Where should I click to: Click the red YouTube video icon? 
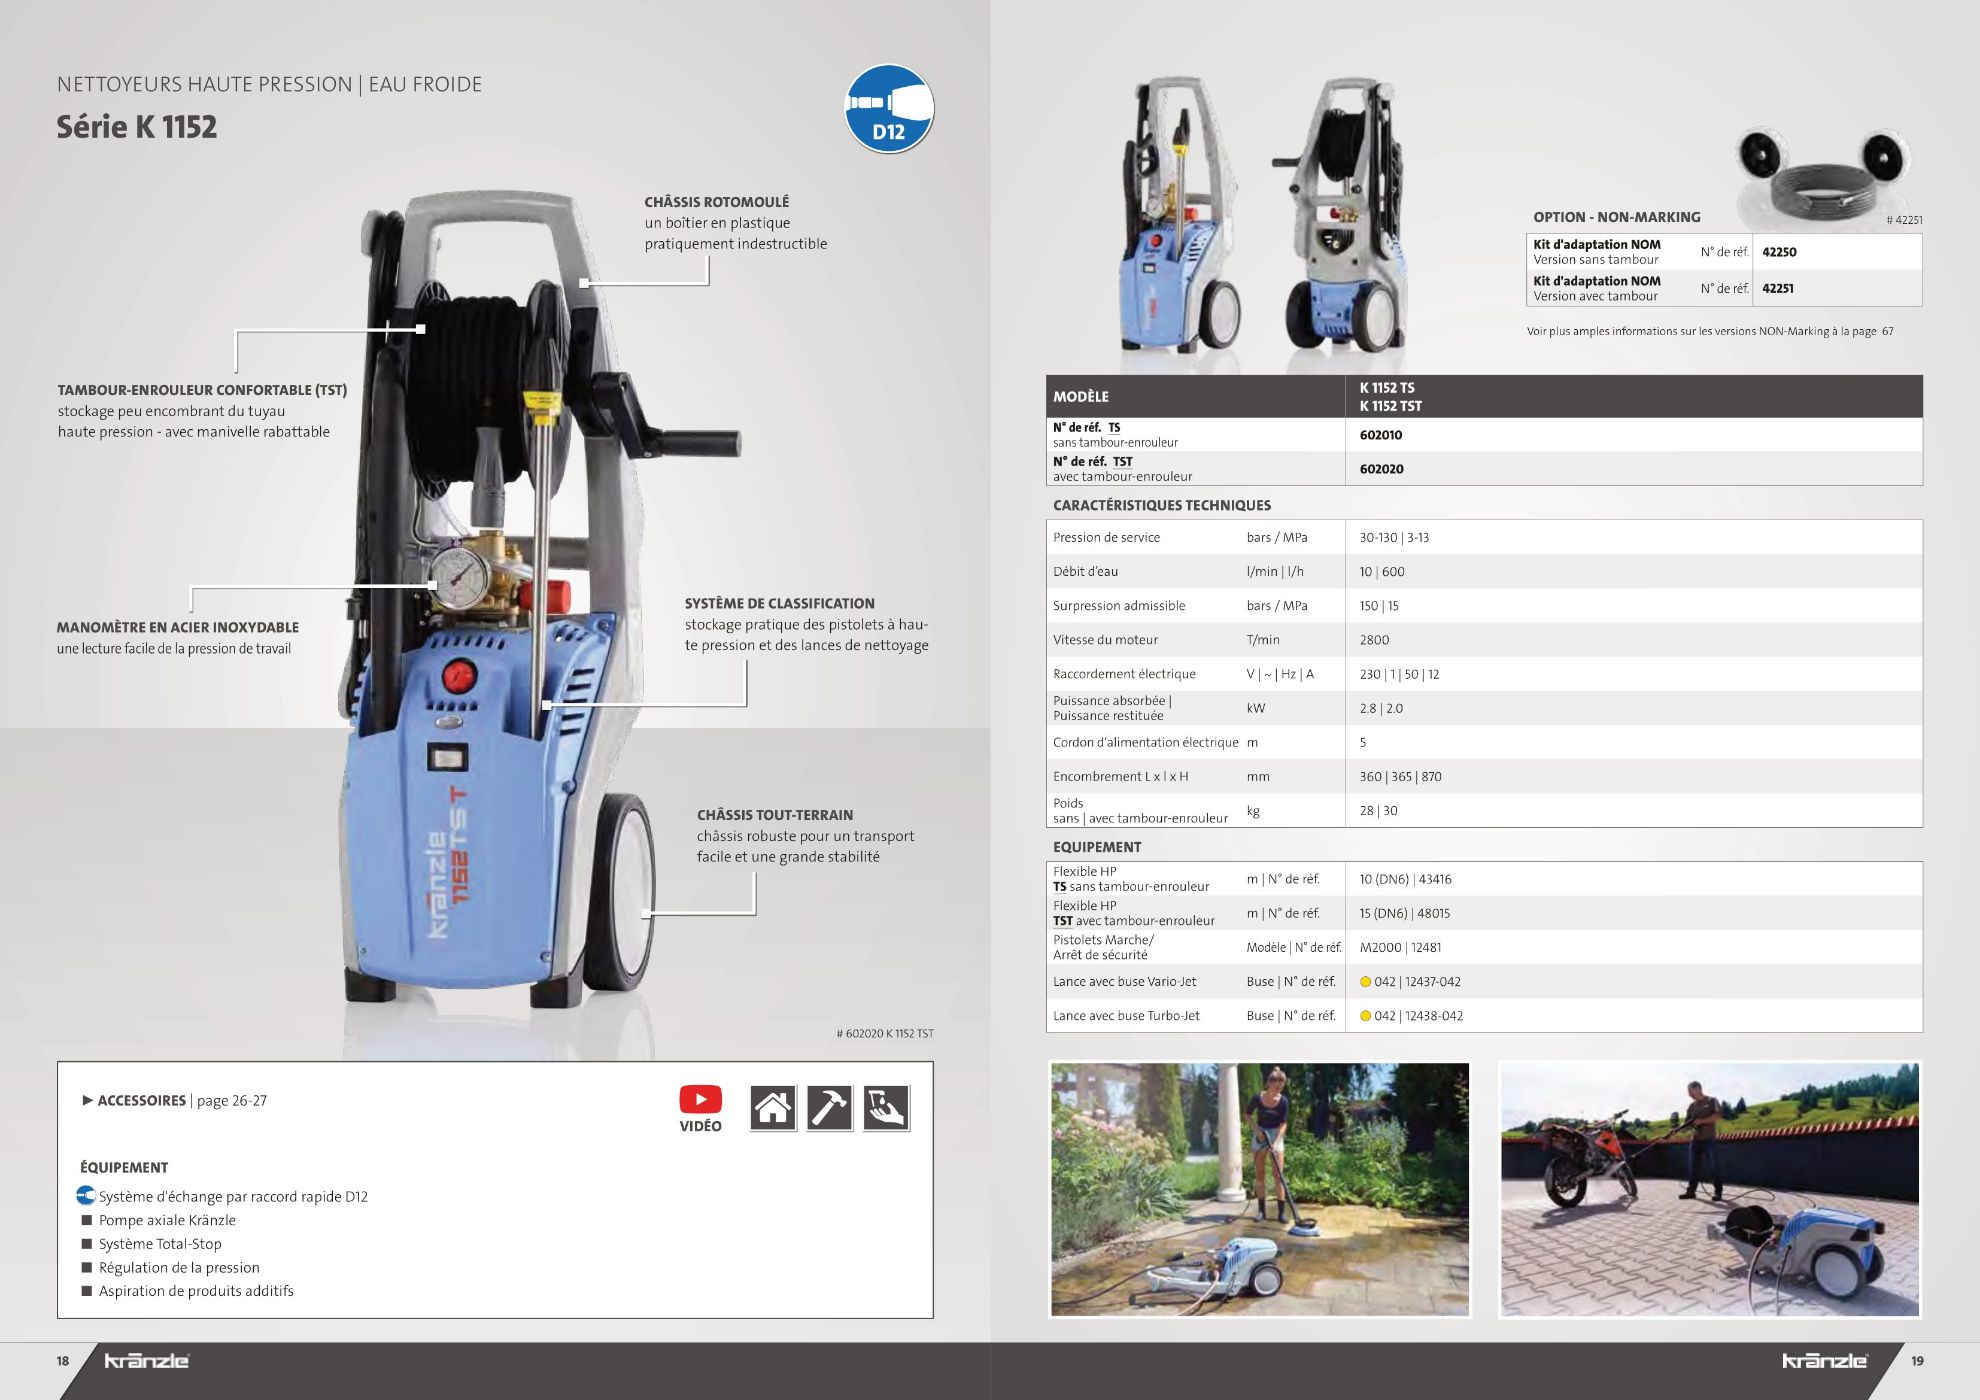pos(700,1099)
